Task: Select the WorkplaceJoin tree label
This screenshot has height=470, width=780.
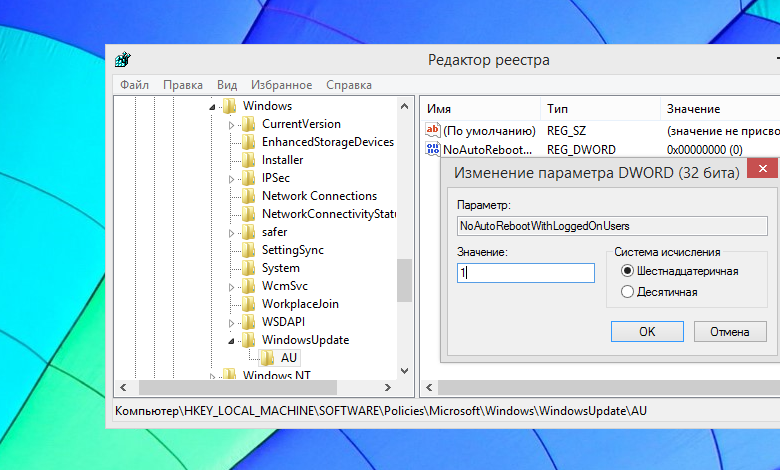Action: (300, 303)
